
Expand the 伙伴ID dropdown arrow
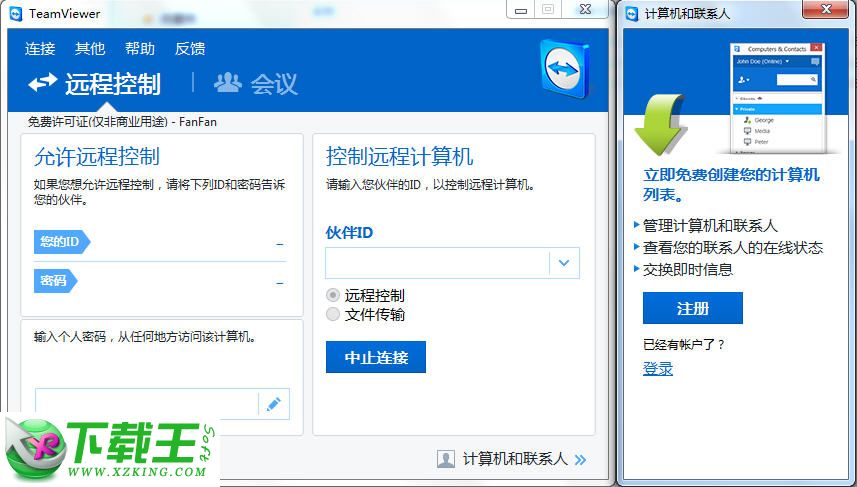(564, 263)
